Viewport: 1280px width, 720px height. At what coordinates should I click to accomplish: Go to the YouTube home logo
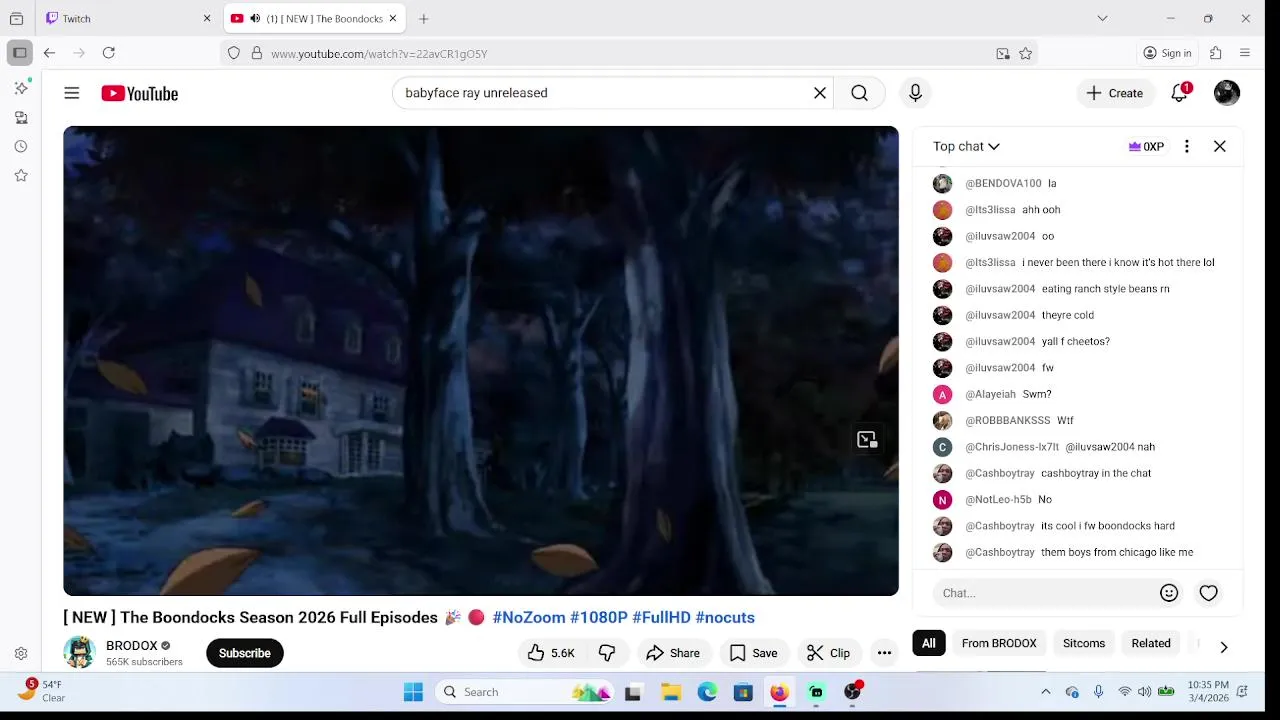point(139,93)
